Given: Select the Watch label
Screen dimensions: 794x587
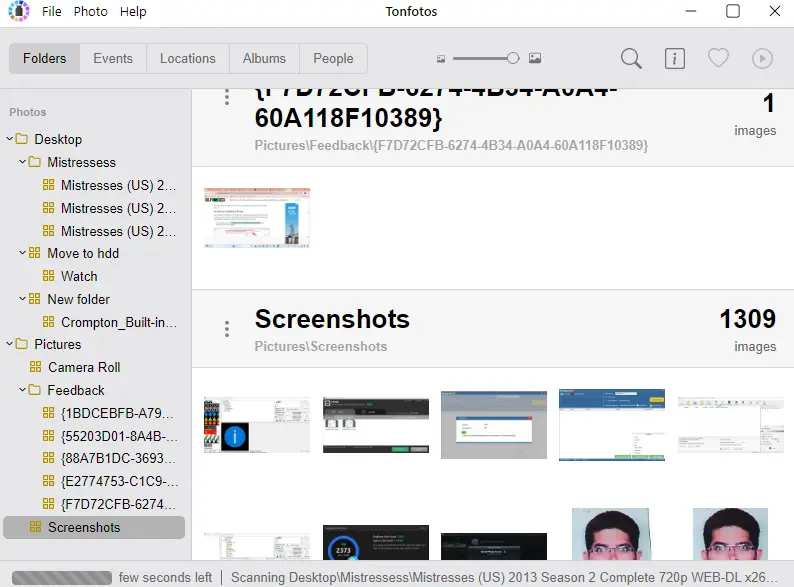Looking at the screenshot, I should point(79,276).
